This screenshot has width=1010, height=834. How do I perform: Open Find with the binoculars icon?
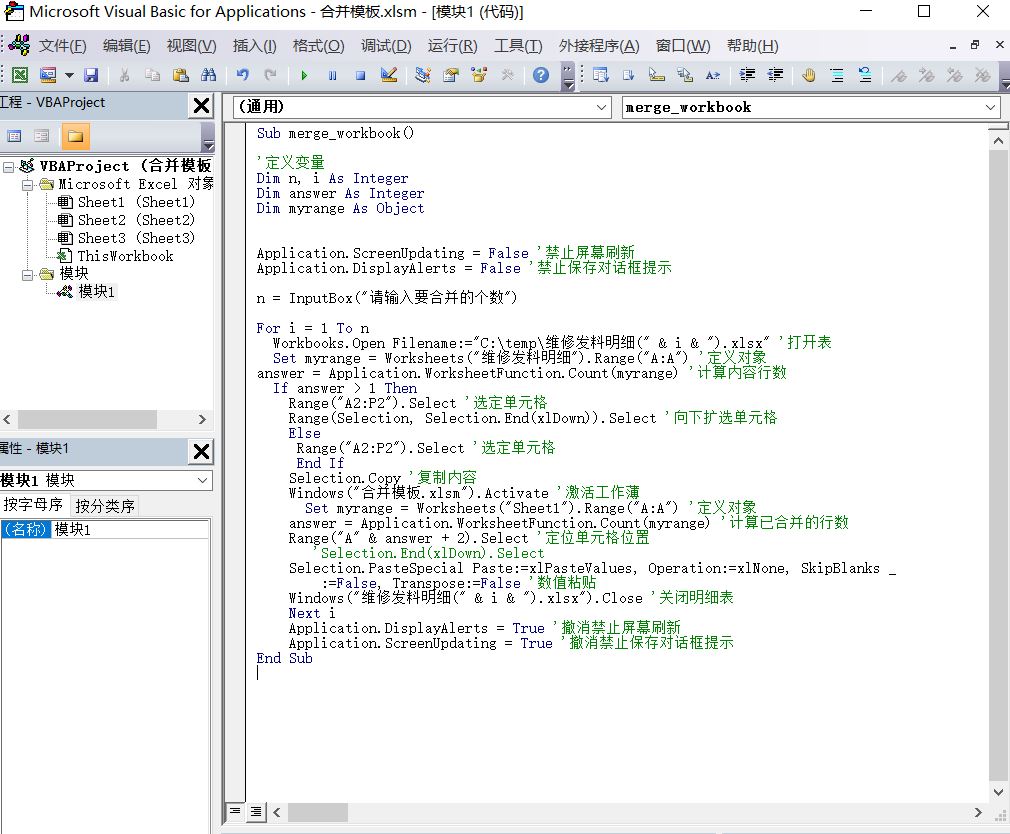click(208, 75)
